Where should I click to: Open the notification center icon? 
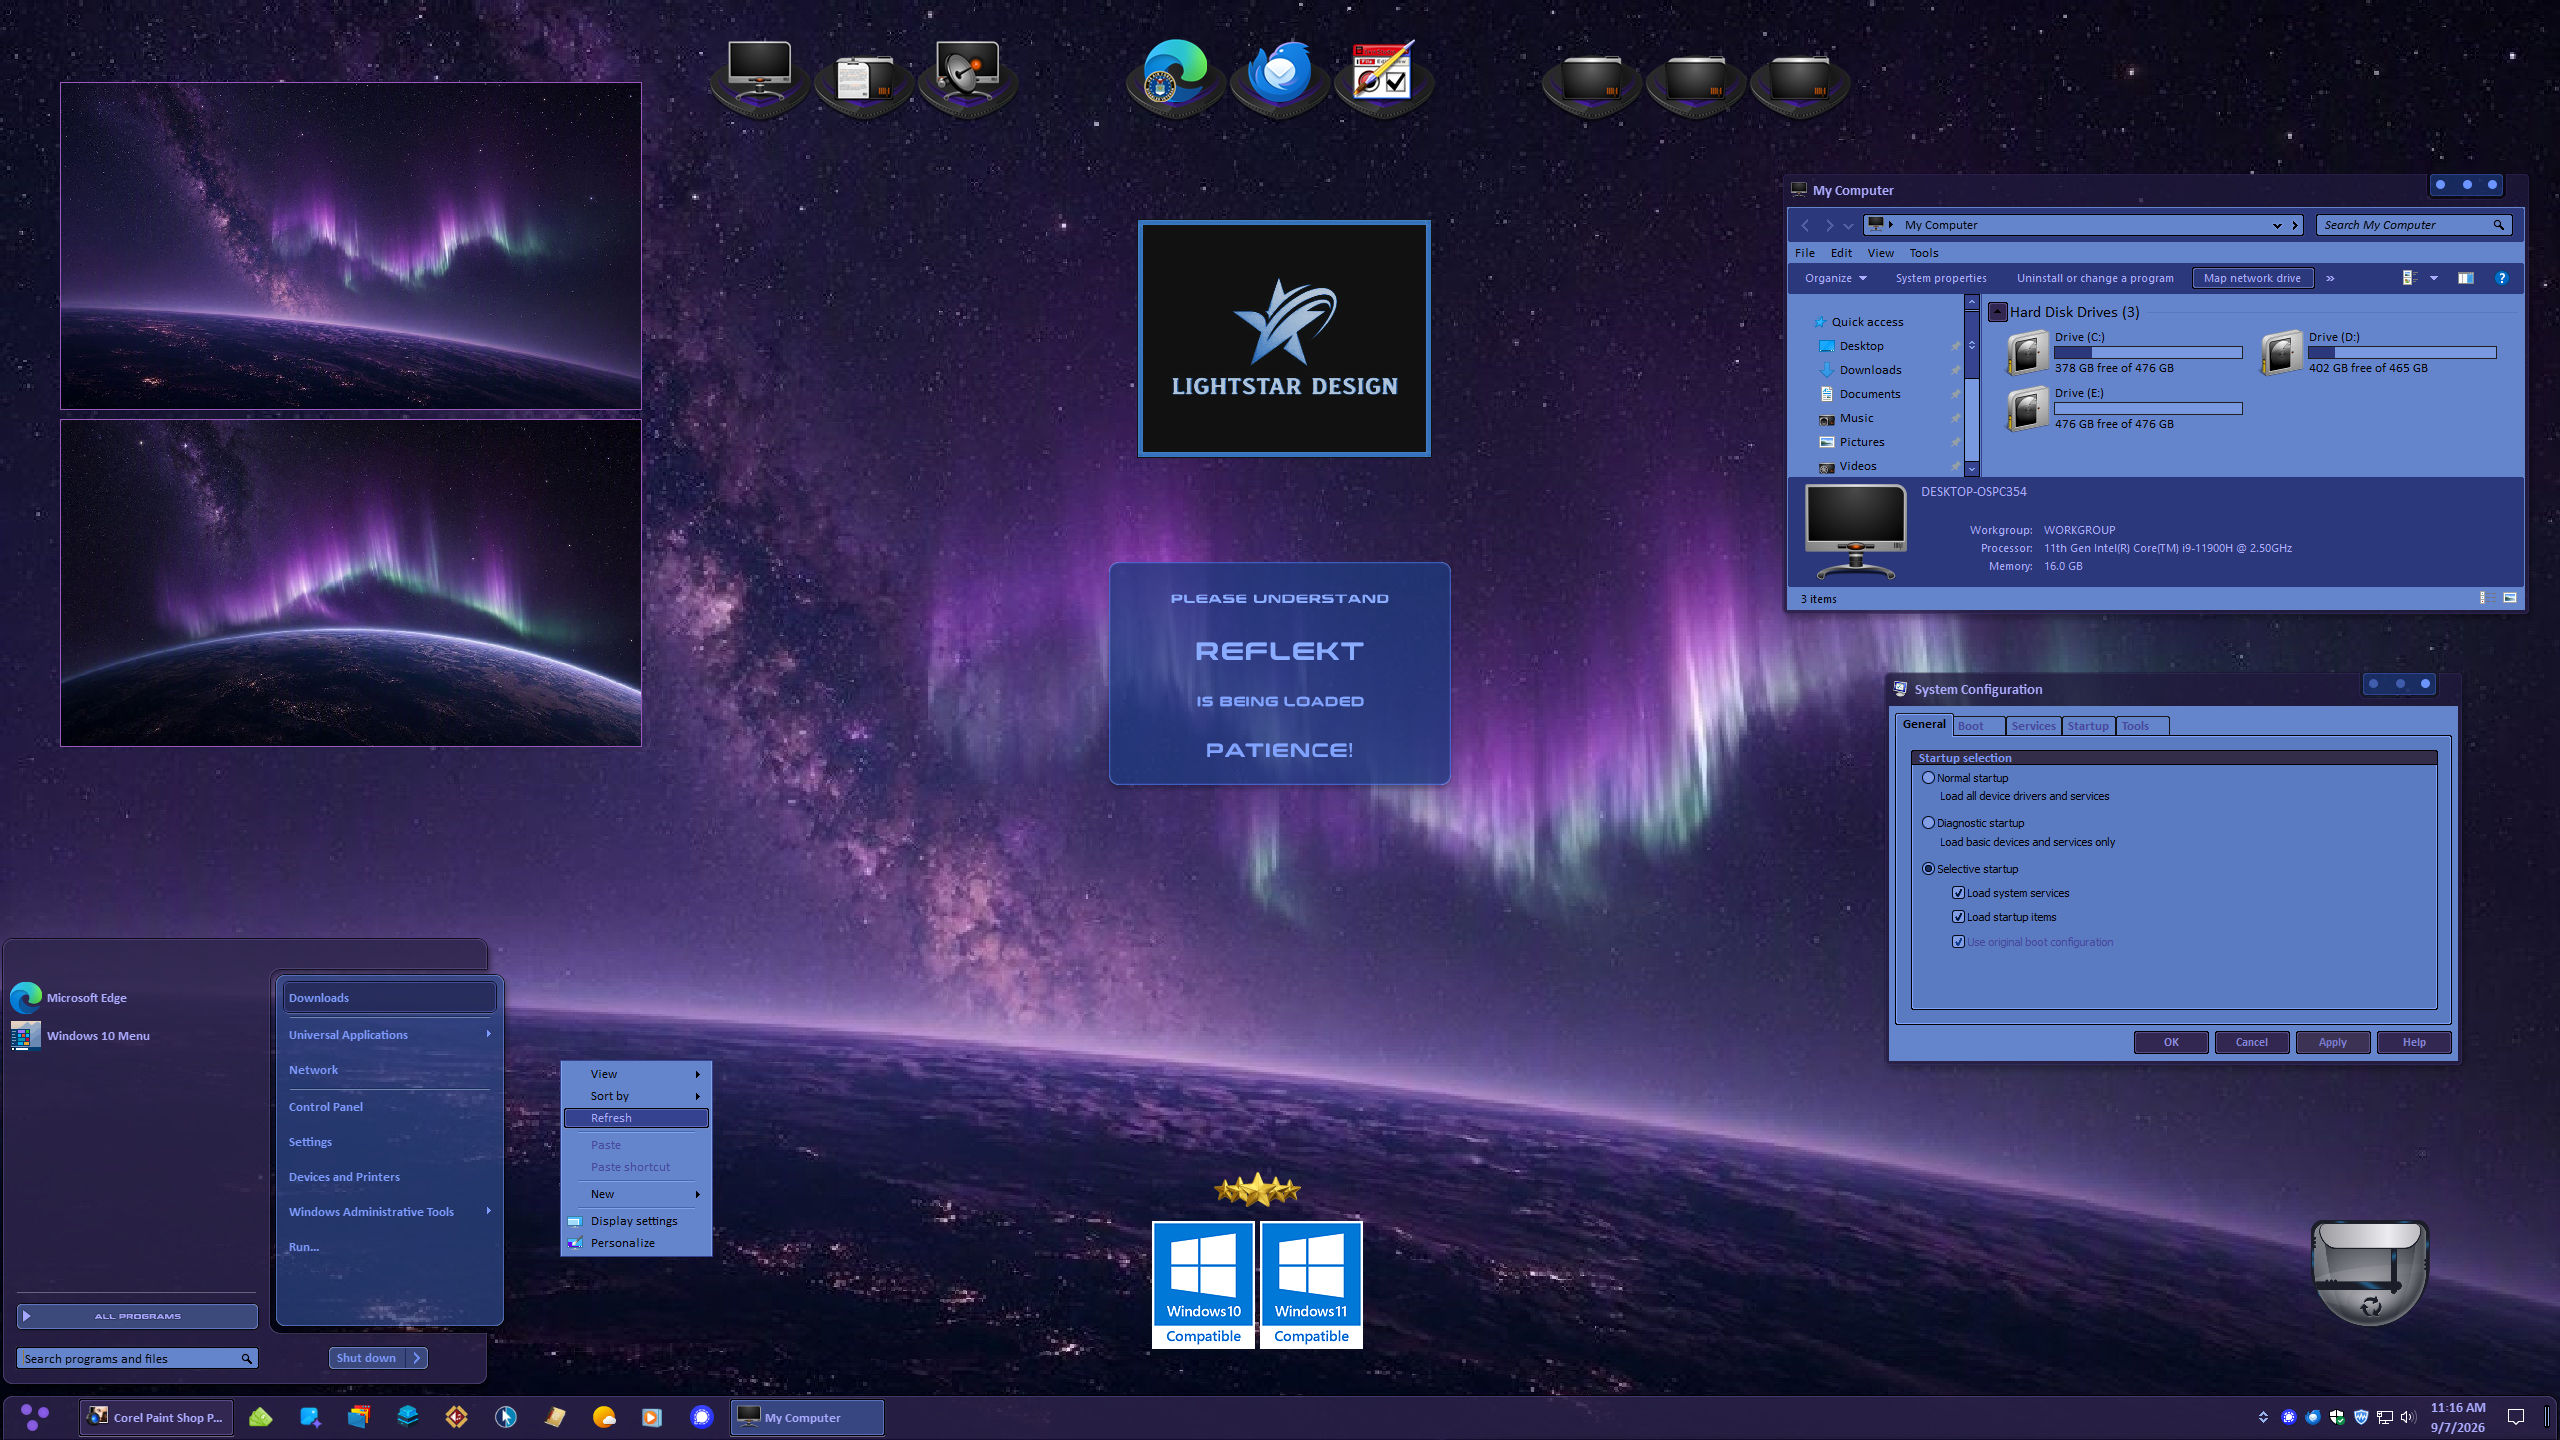[2516, 1417]
